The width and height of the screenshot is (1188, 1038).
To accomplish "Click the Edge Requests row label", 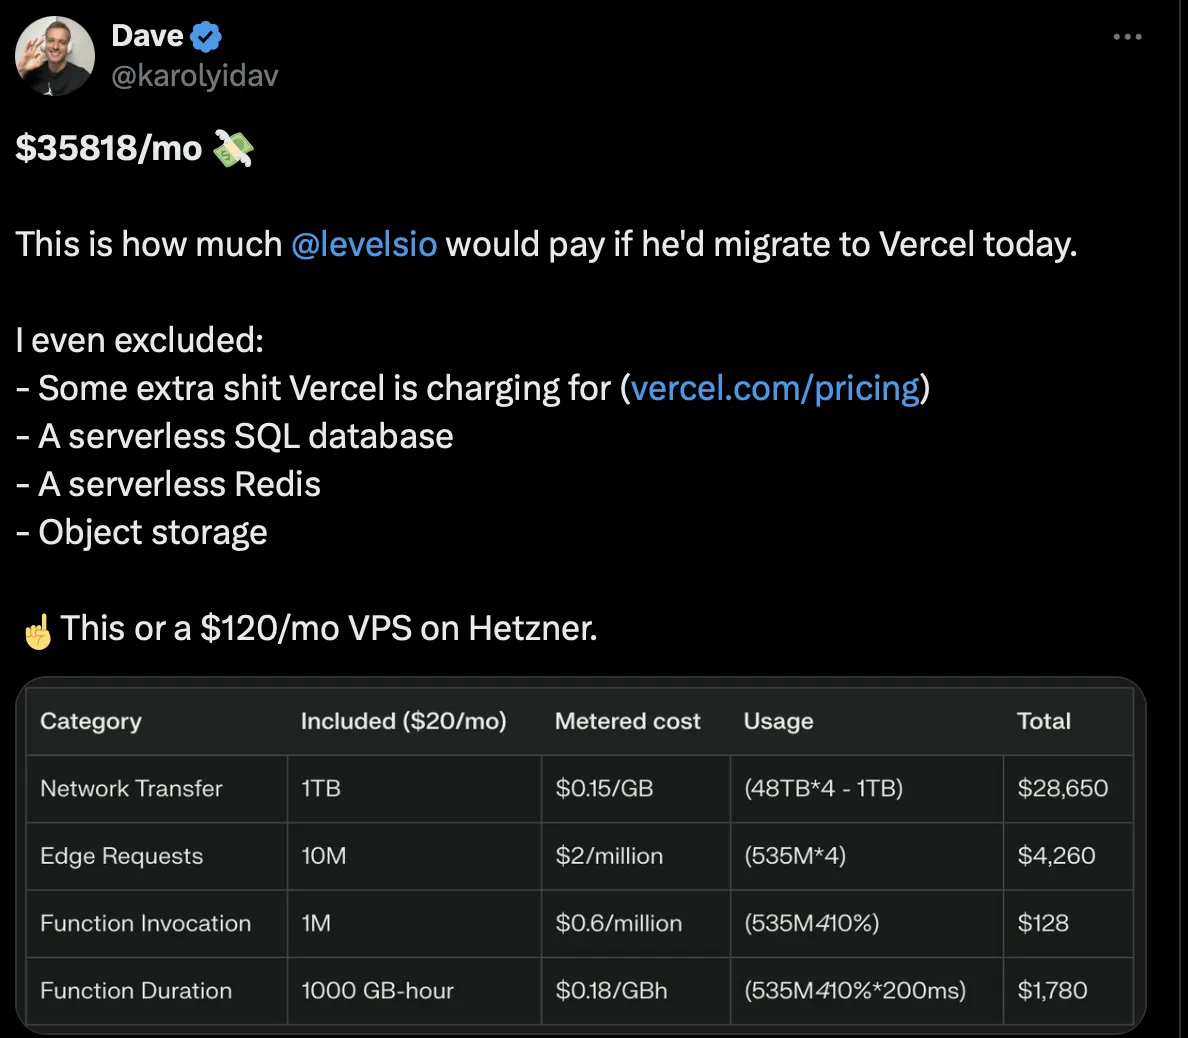I will click(121, 856).
